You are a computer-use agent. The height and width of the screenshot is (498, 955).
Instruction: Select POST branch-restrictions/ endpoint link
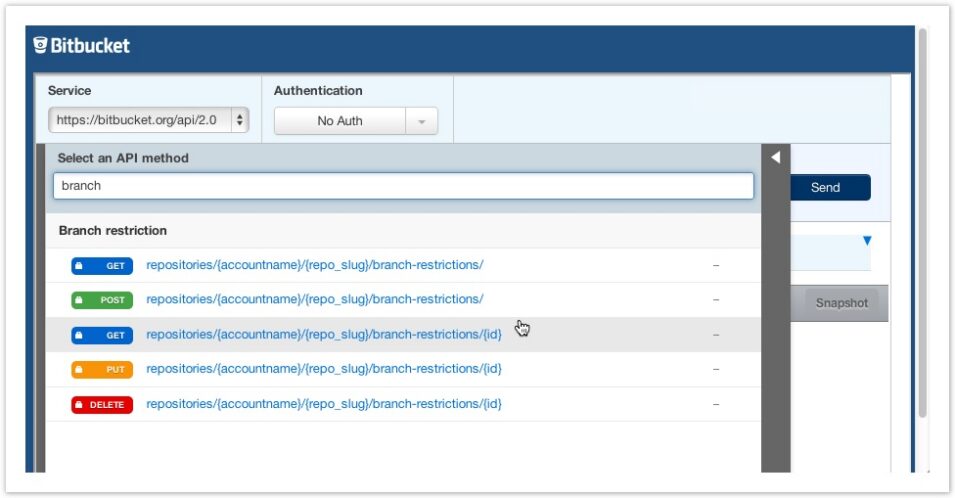pyautogui.click(x=315, y=299)
